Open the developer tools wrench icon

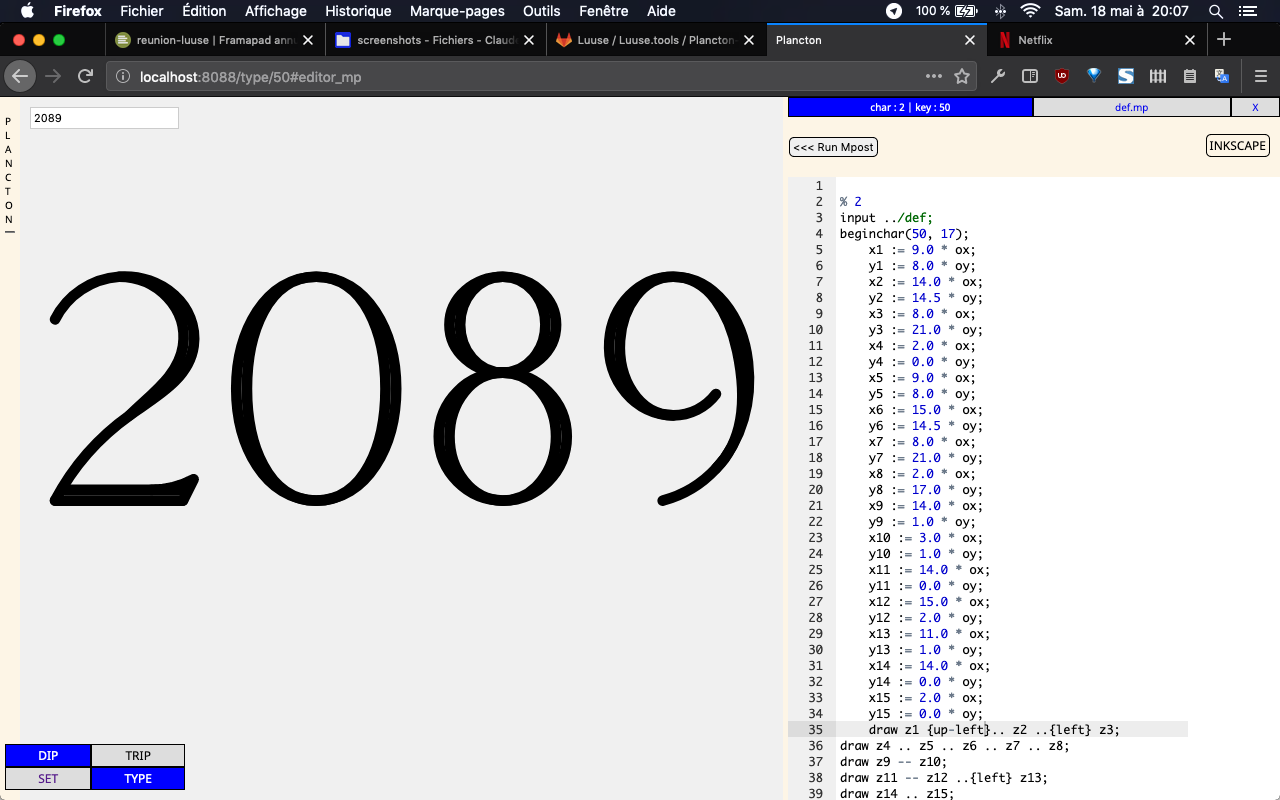pos(997,76)
